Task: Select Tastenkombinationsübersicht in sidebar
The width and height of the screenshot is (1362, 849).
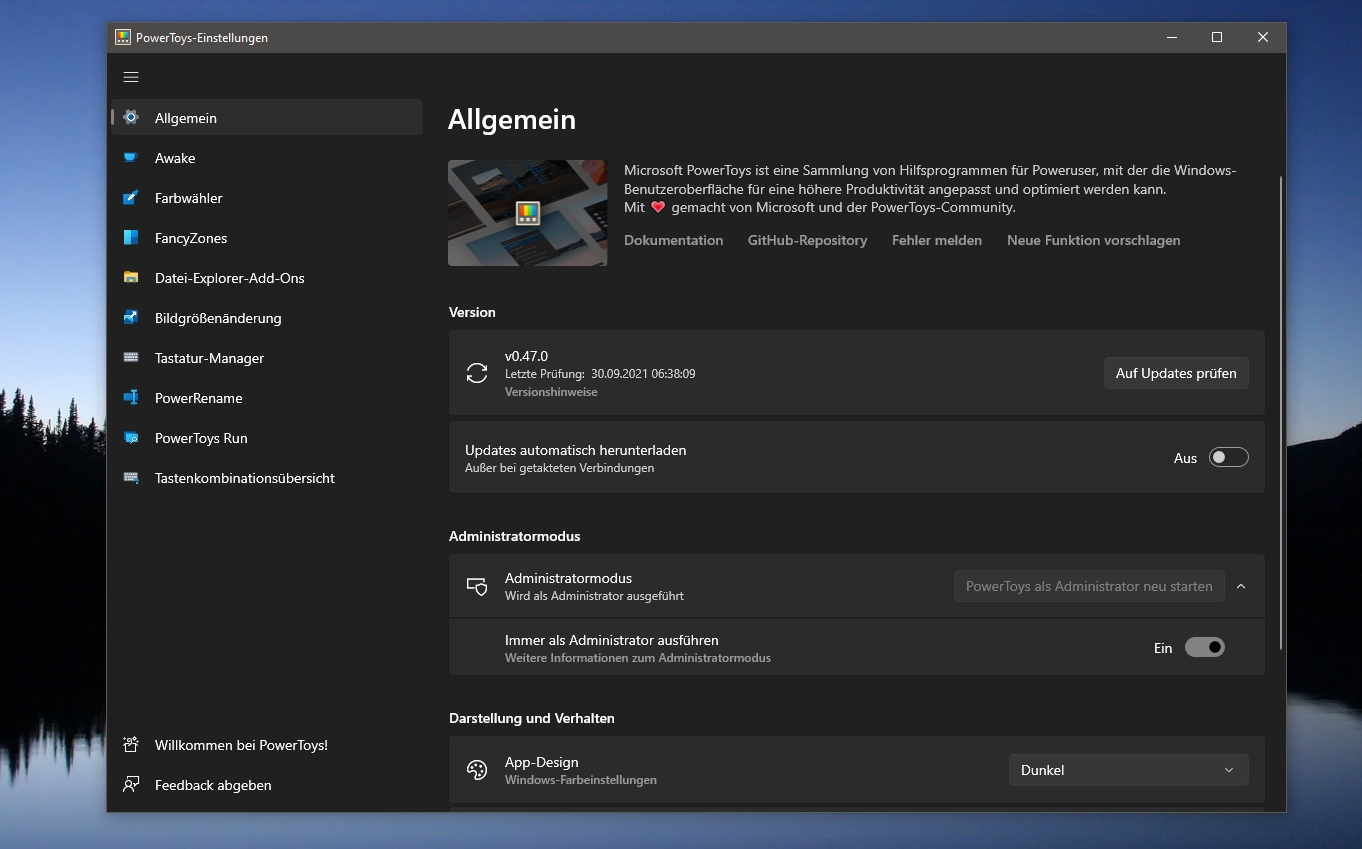Action: coord(267,477)
